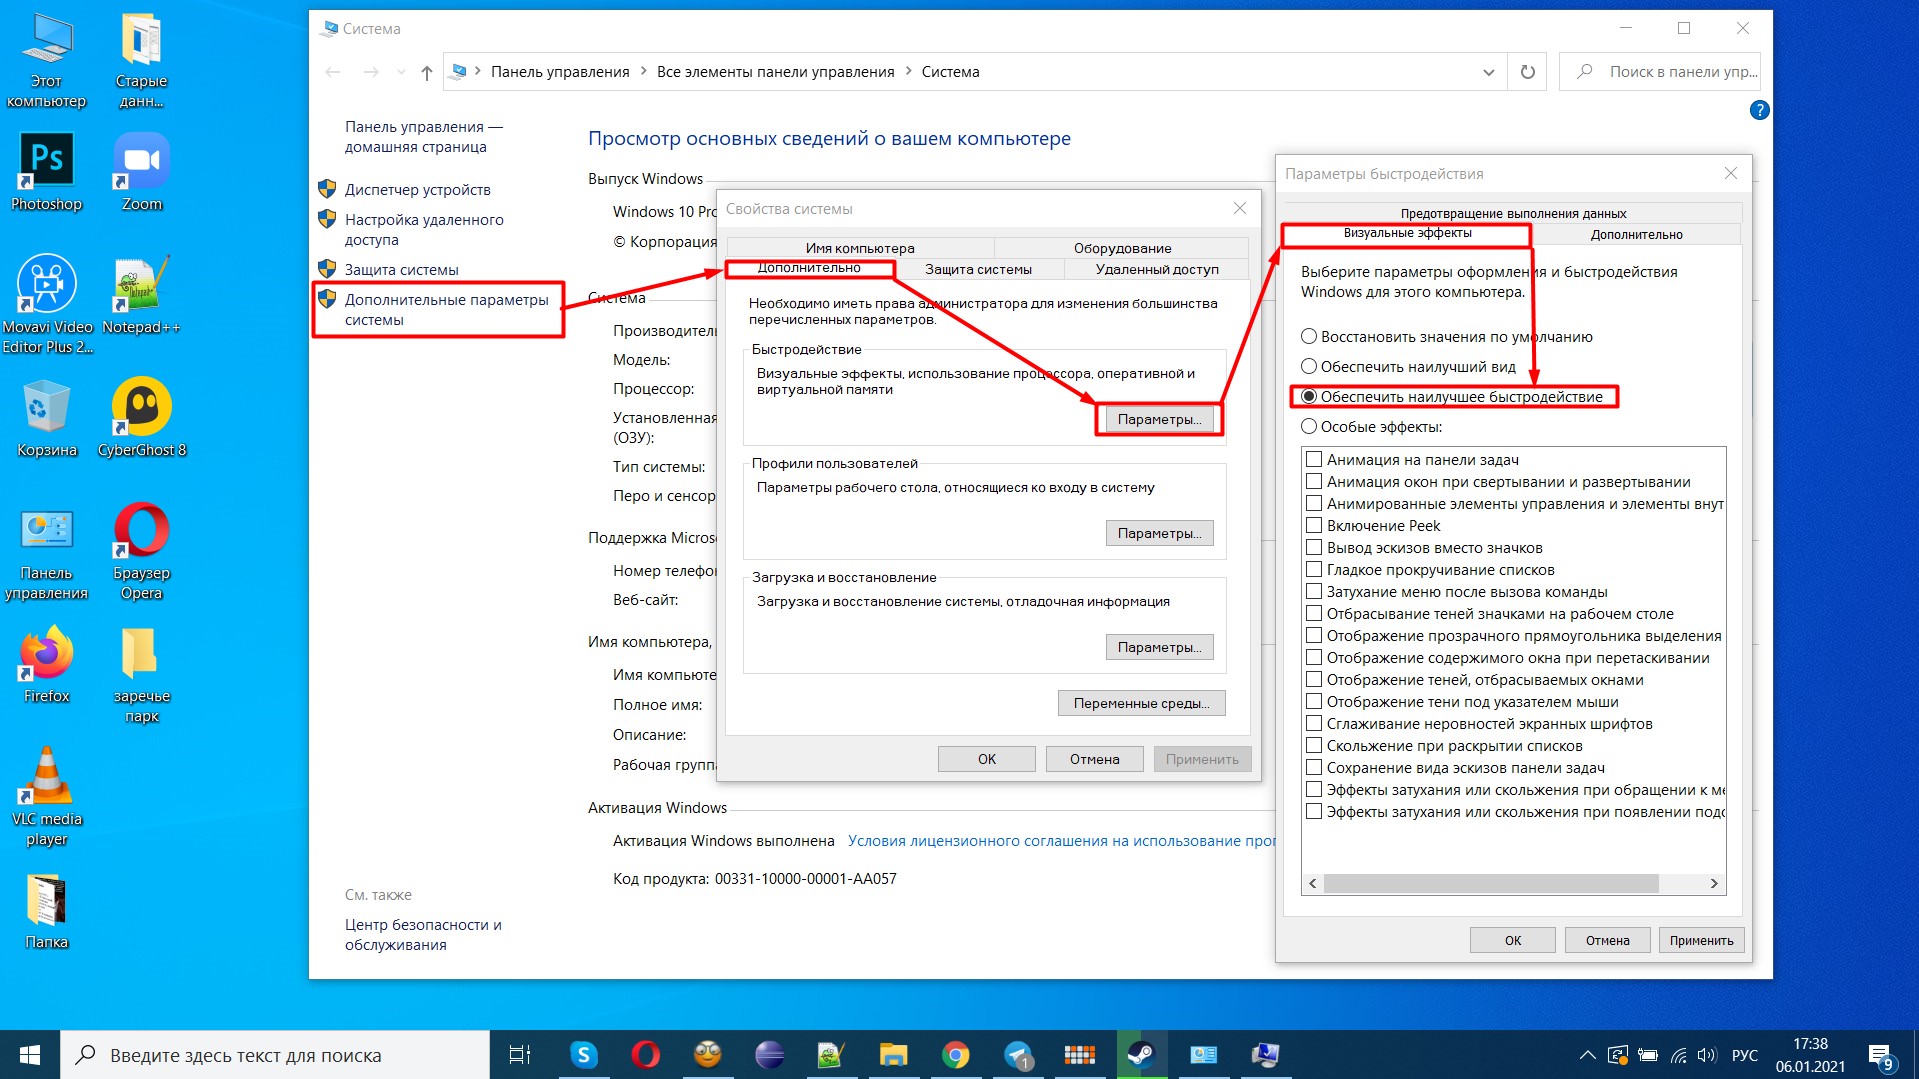Open the recent locations dropdown arrow

(401, 72)
